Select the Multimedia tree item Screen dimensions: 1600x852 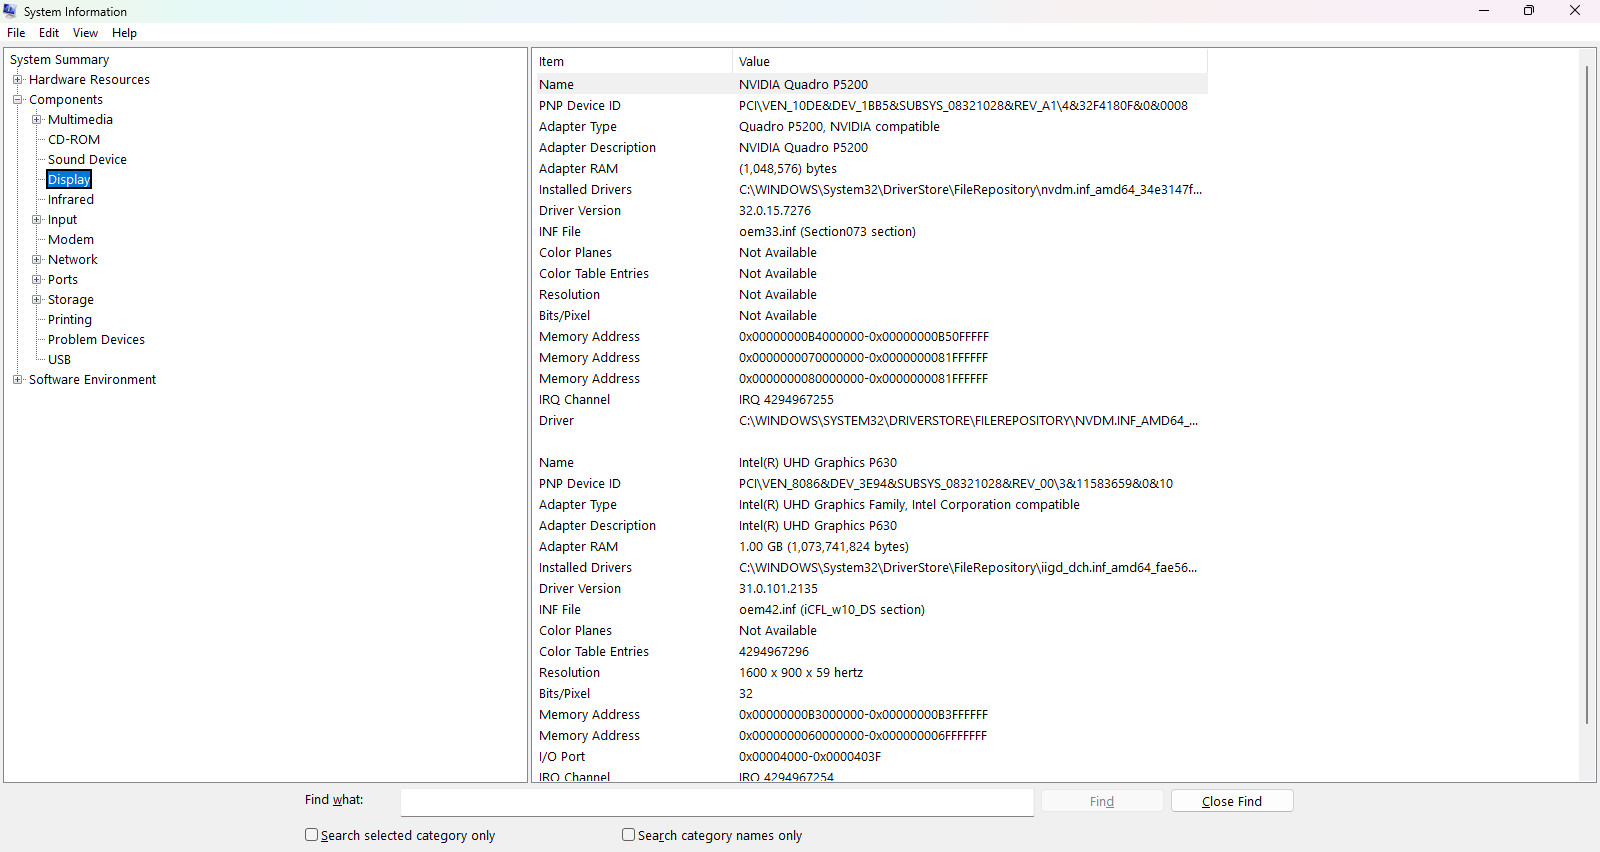pos(80,120)
